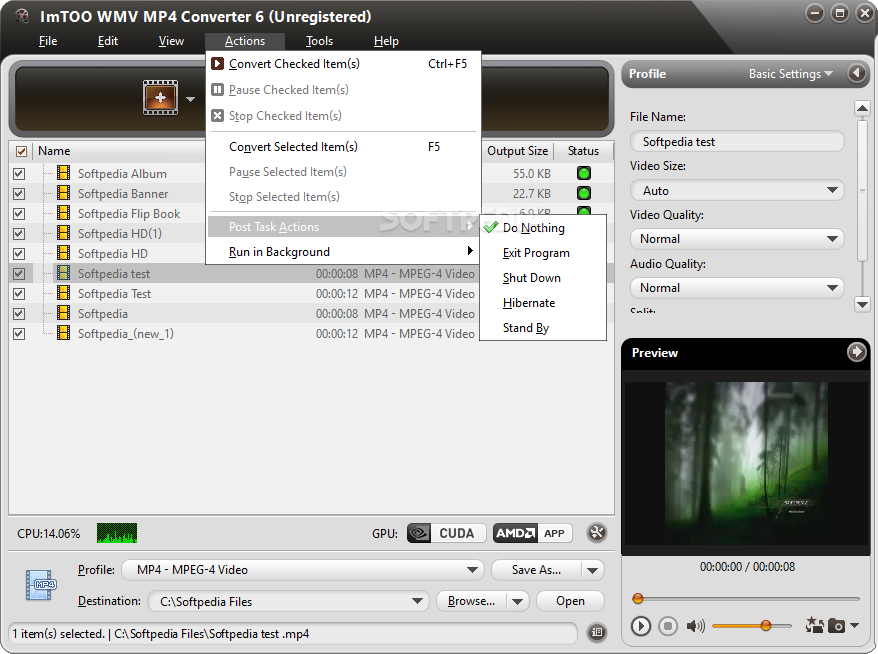Screen dimensions: 878x654
Task: Click the green status light of Softpedia Banner
Action: point(583,193)
